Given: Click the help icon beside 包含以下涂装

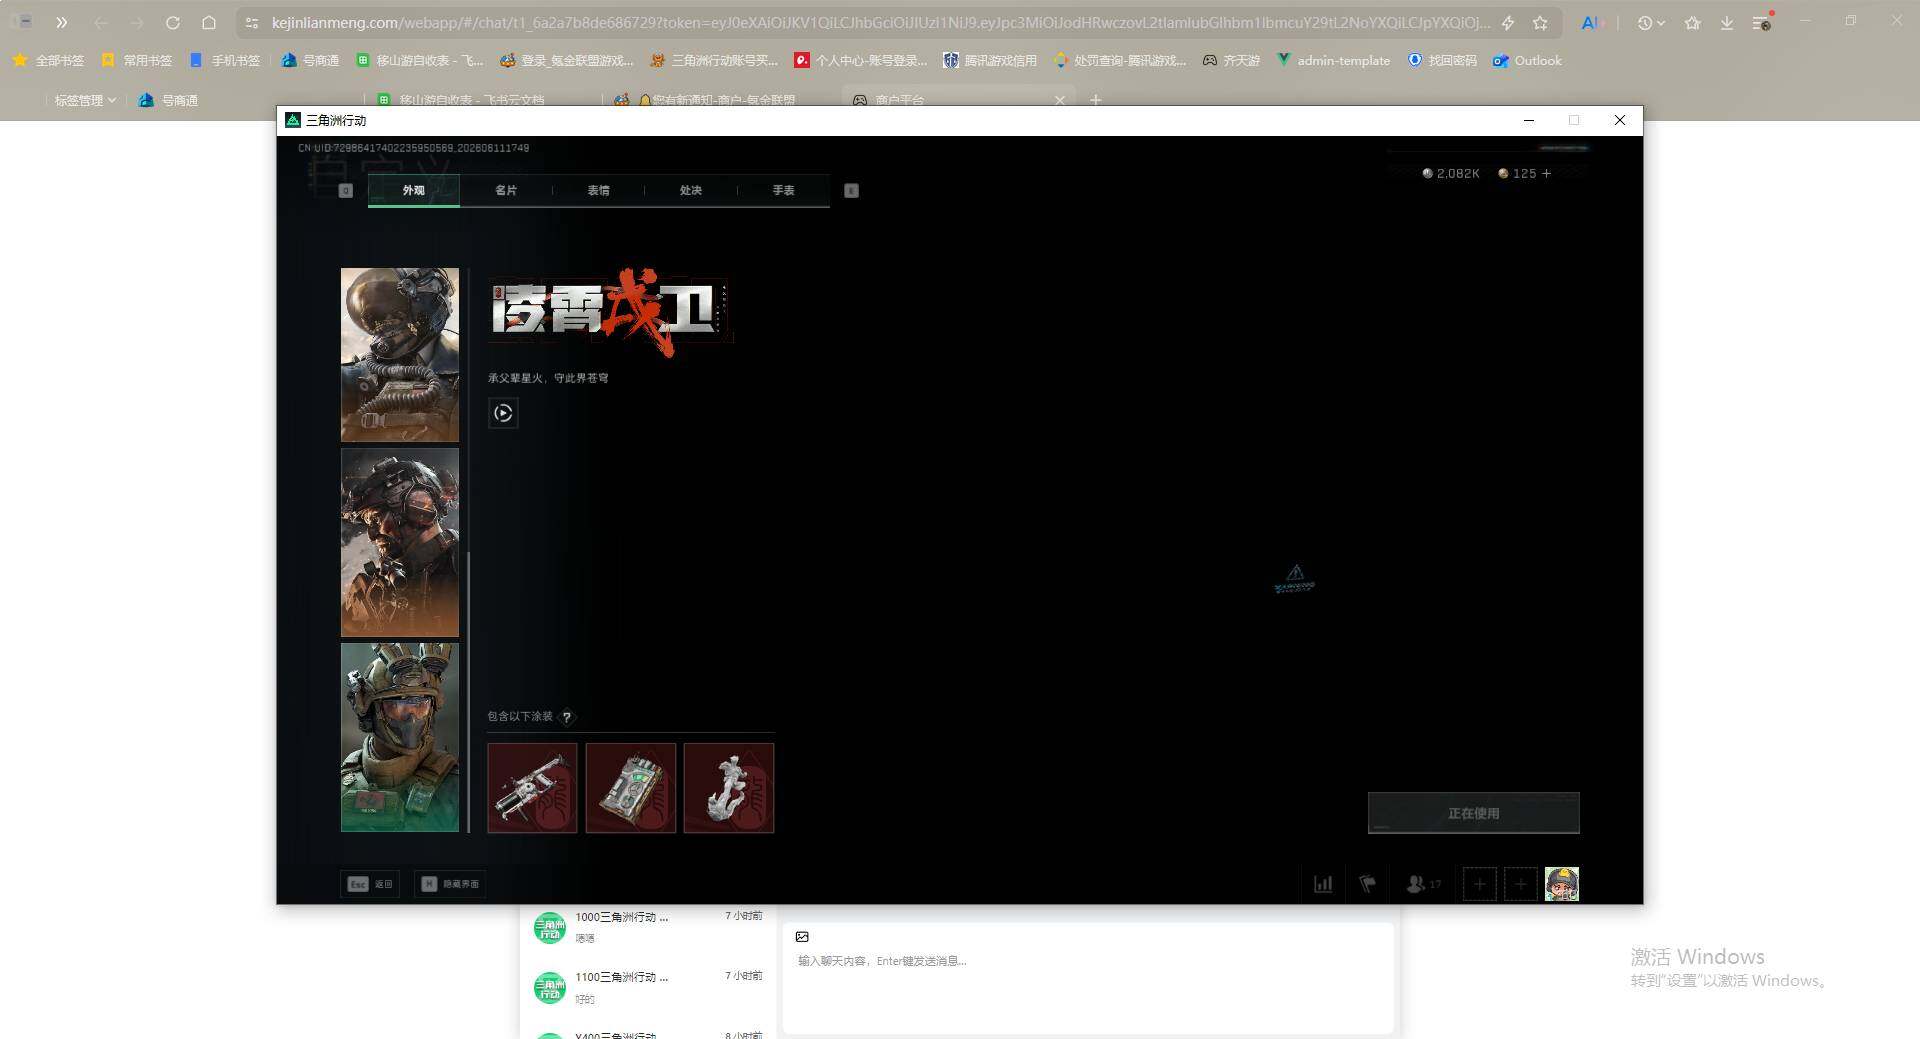Looking at the screenshot, I should [x=567, y=717].
